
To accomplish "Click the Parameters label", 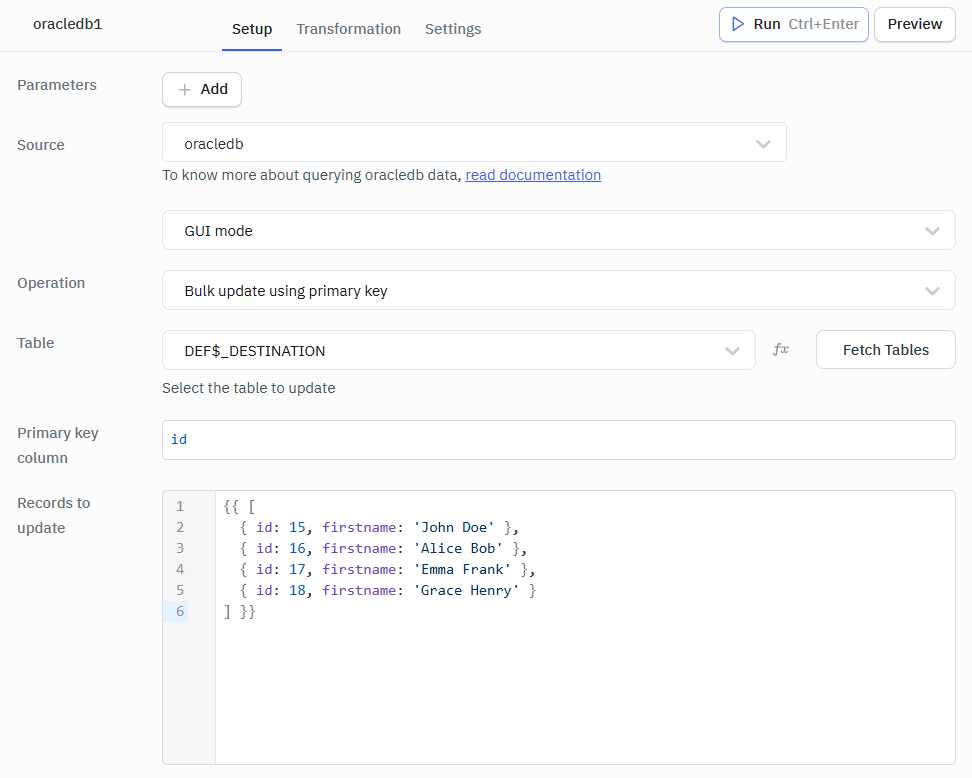I will coord(57,85).
